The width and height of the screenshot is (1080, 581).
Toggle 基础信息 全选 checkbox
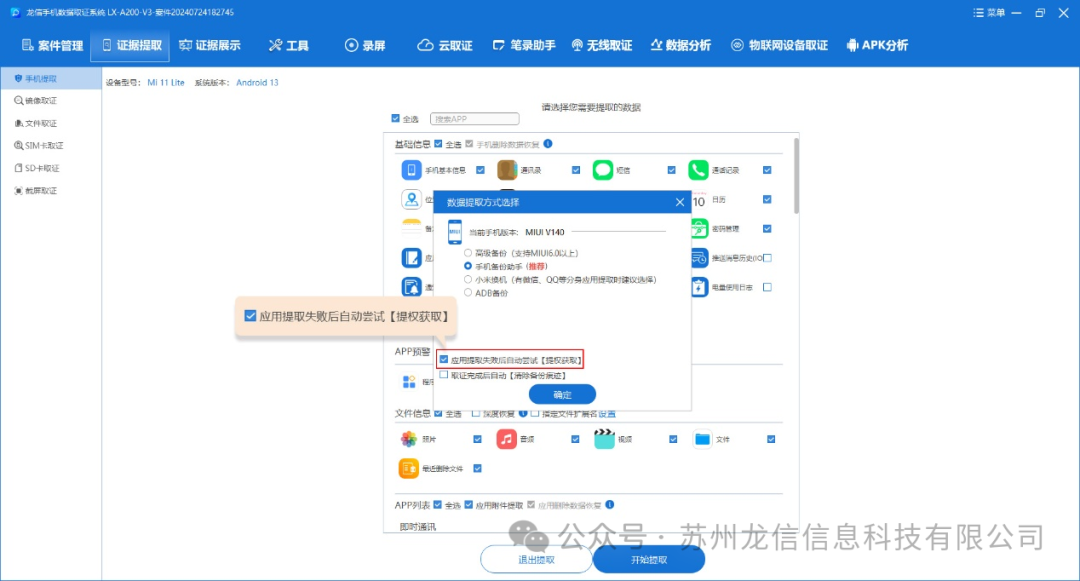point(438,144)
